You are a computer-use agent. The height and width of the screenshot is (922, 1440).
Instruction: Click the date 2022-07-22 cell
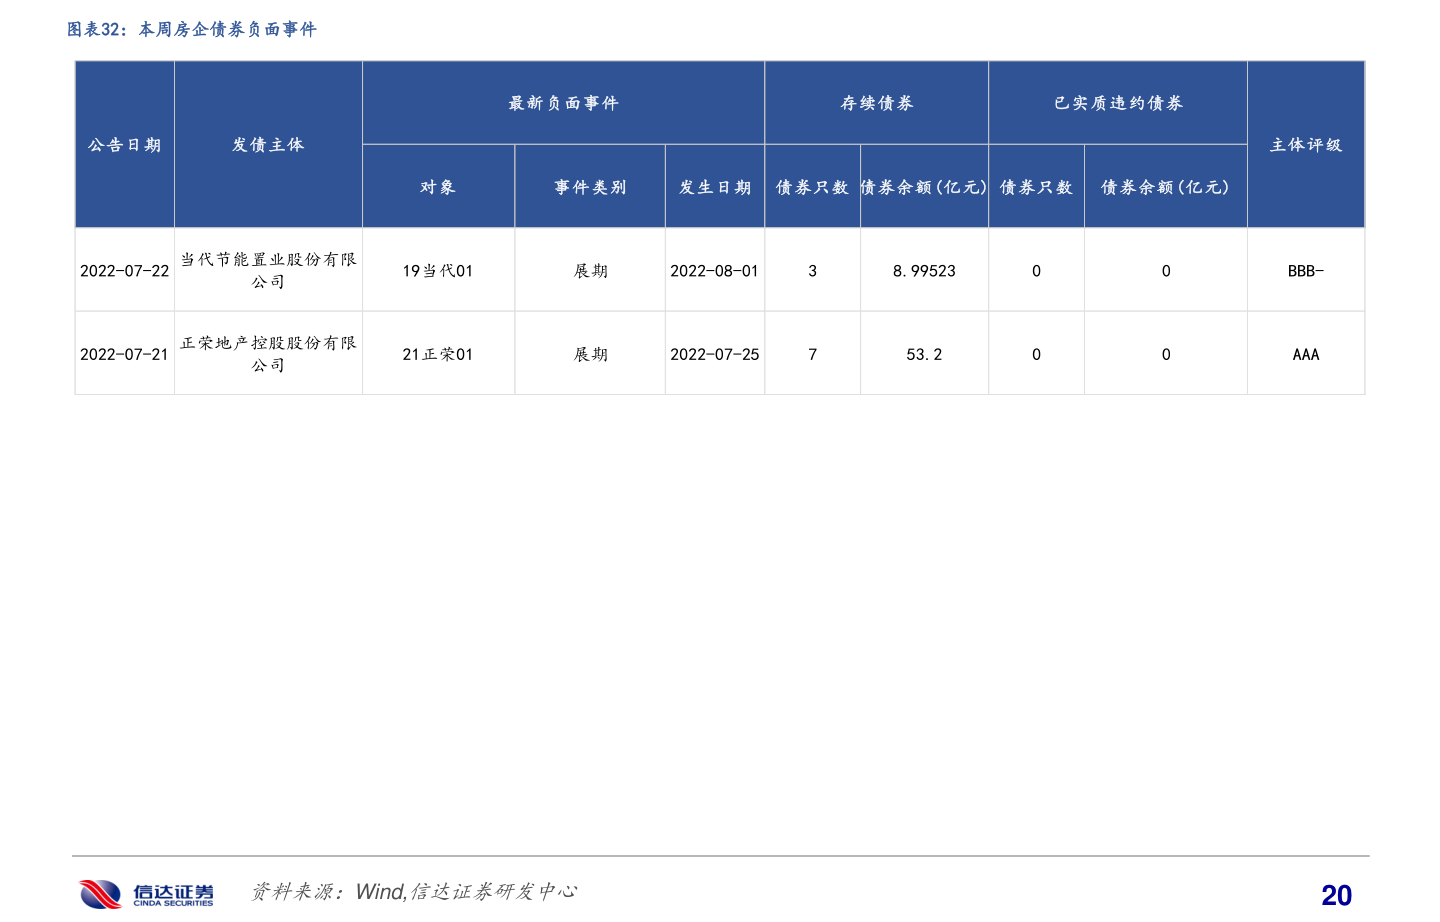click(x=124, y=270)
